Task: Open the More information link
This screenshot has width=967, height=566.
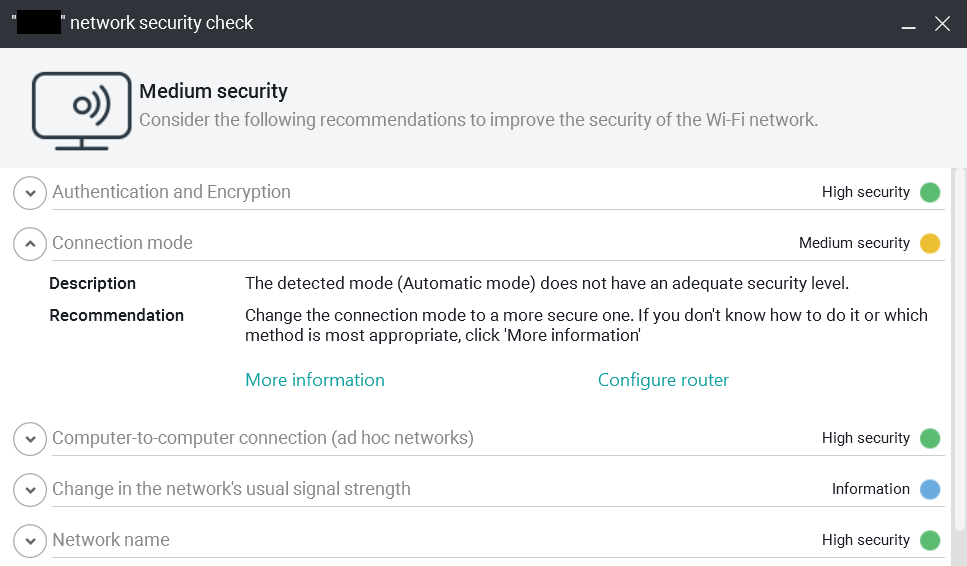Action: pyautogui.click(x=315, y=380)
